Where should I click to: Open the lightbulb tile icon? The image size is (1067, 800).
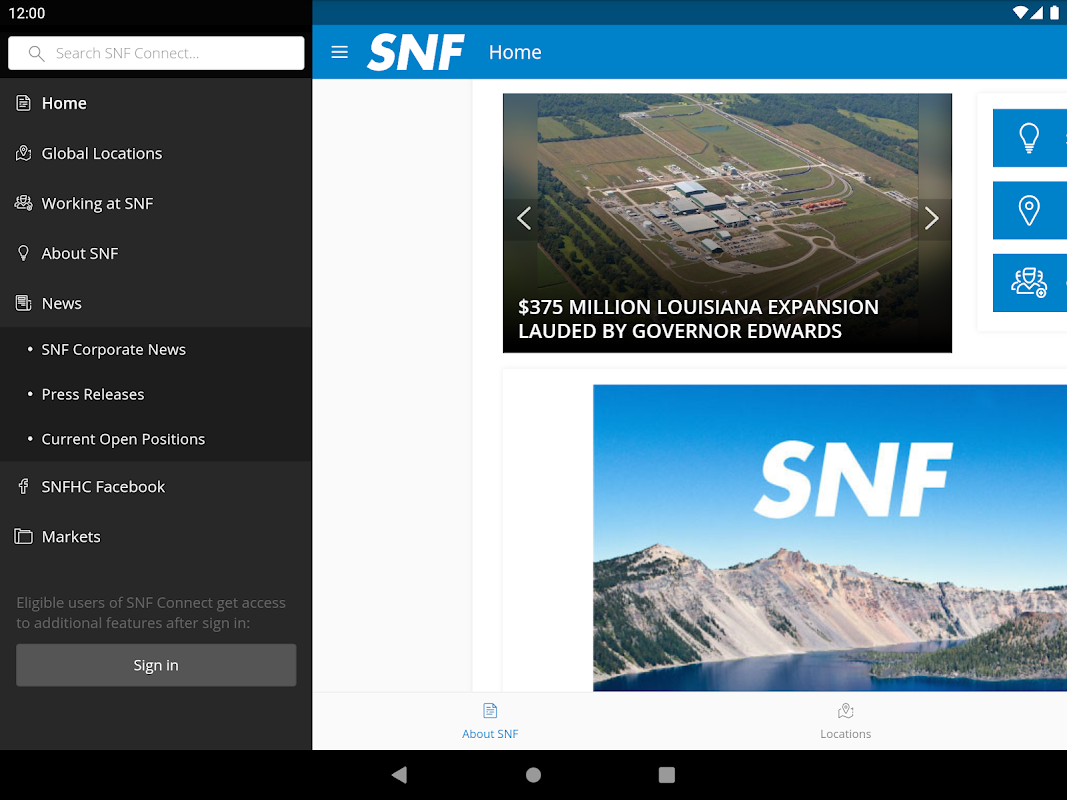click(x=1029, y=137)
